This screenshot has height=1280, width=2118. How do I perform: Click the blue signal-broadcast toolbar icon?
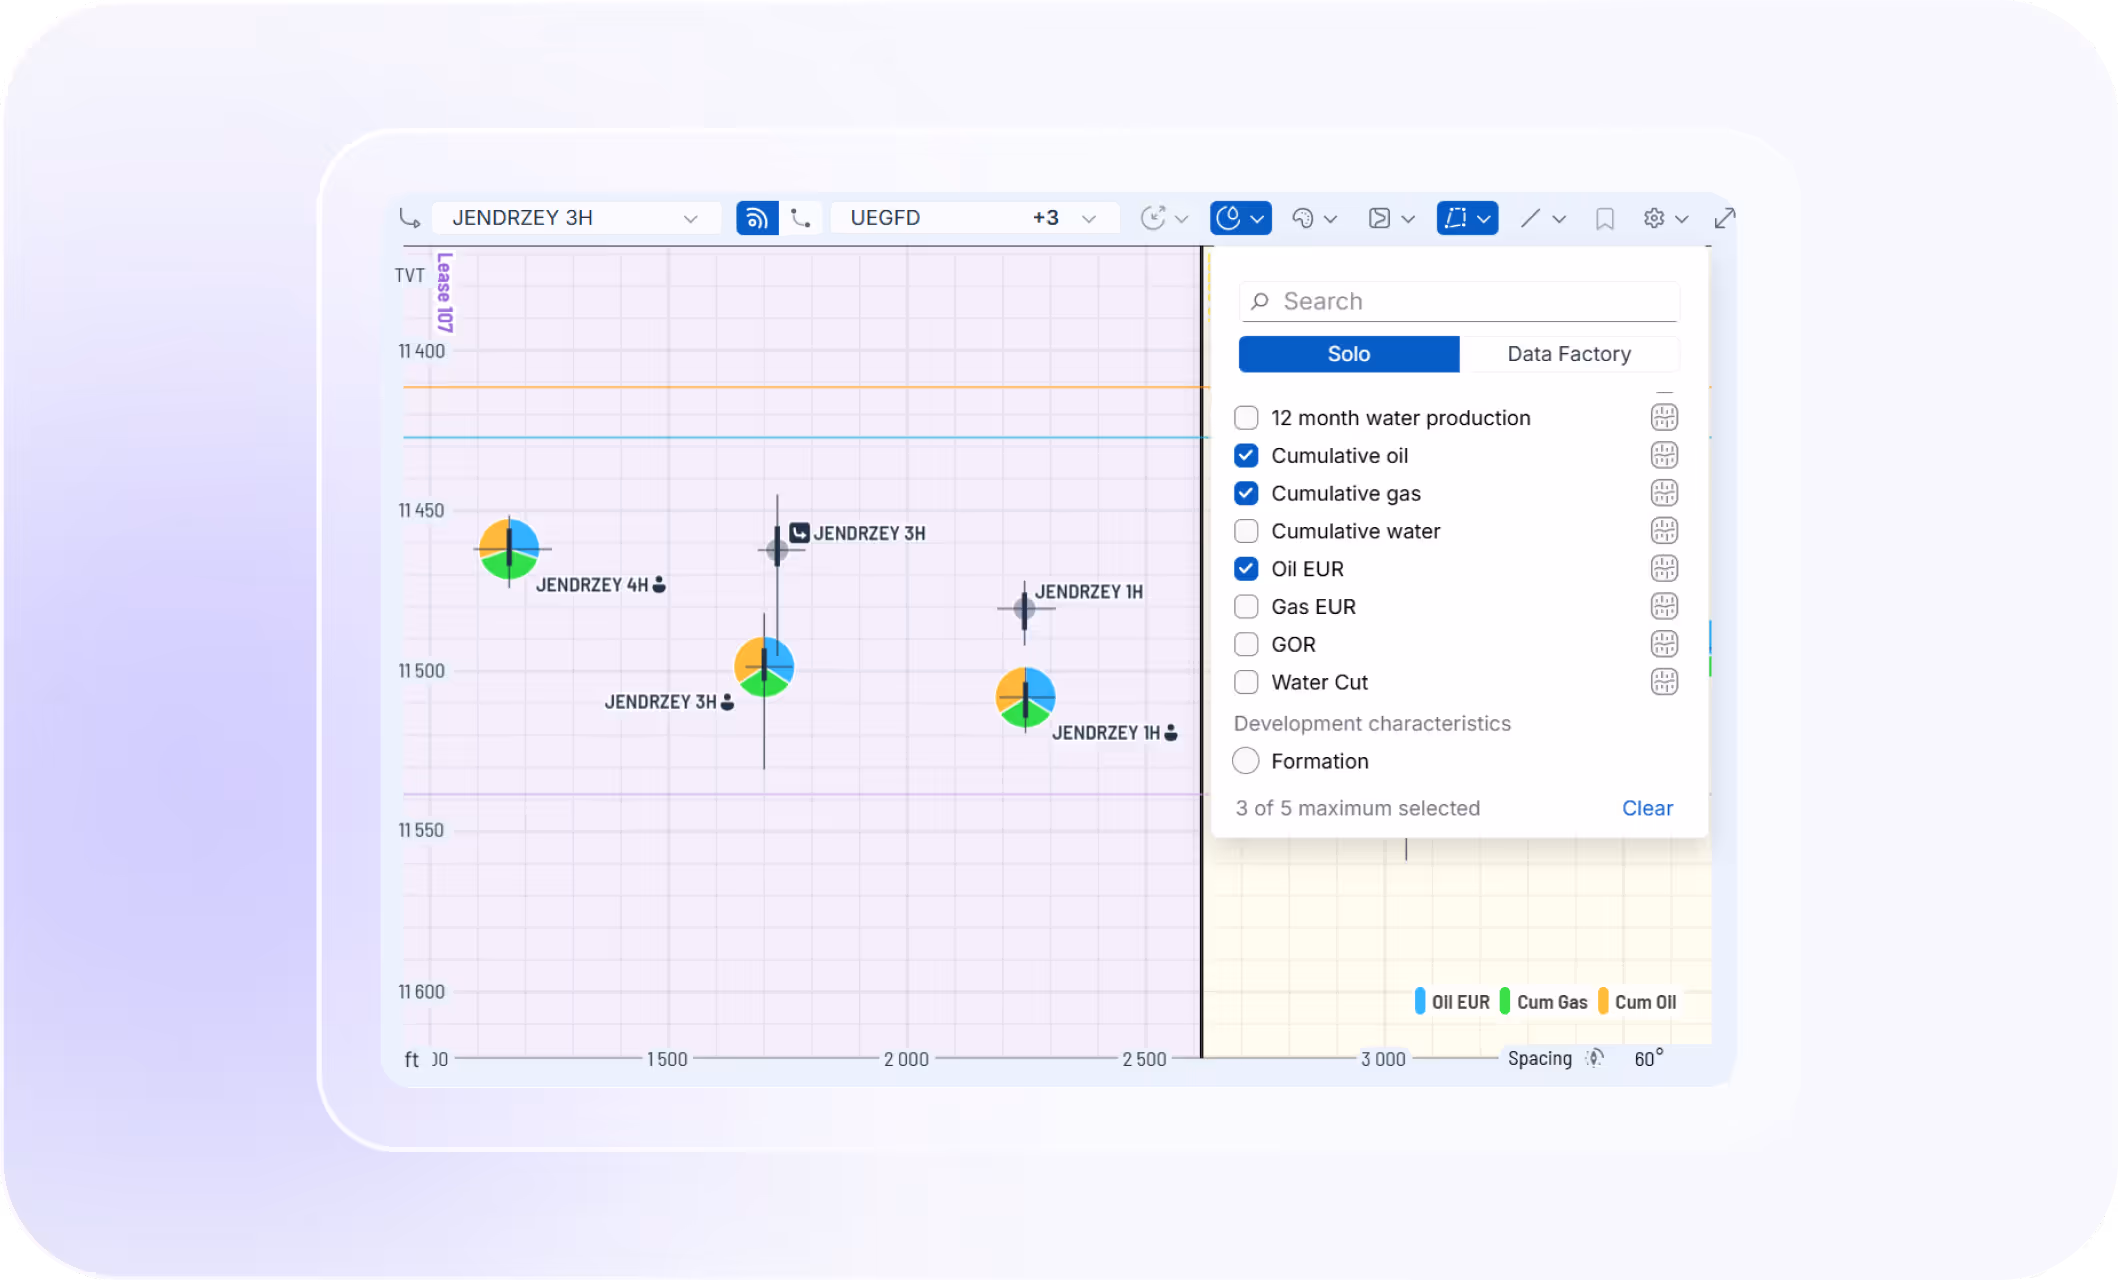click(x=757, y=218)
